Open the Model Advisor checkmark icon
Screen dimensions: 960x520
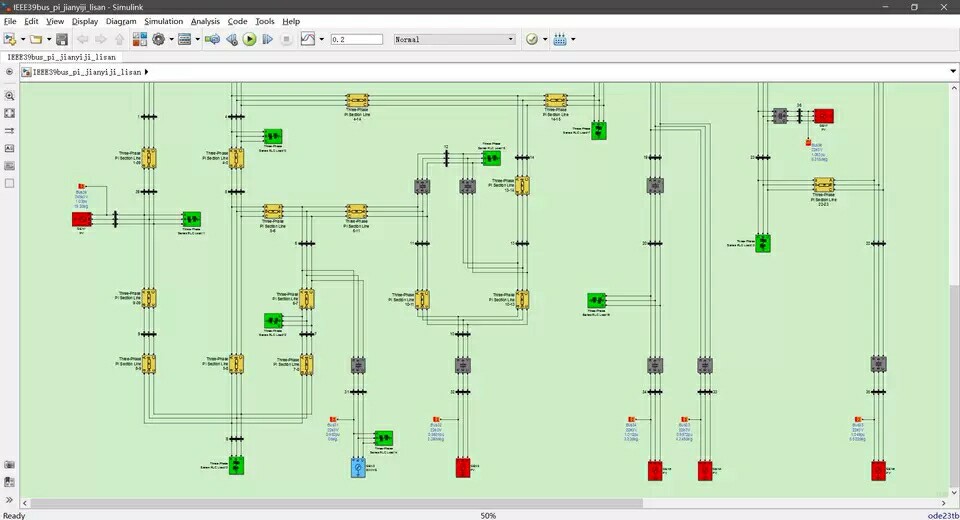point(532,39)
